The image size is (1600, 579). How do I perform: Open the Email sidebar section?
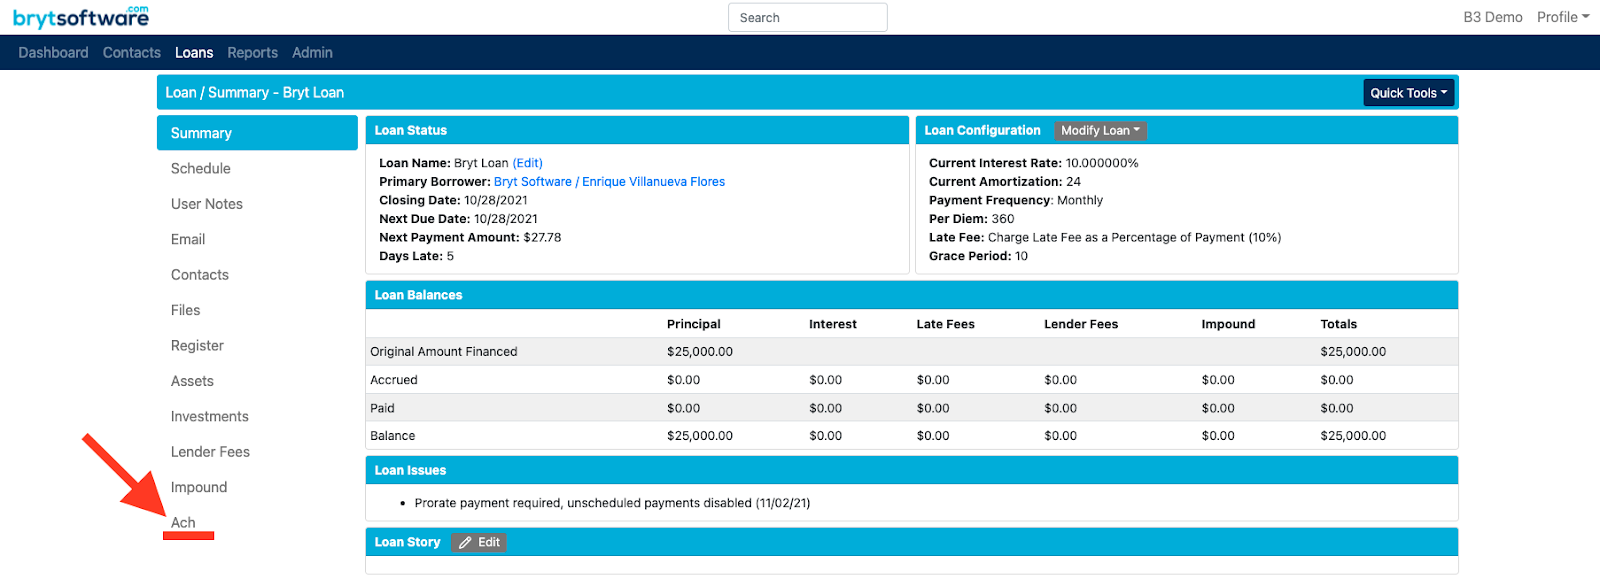click(x=188, y=239)
